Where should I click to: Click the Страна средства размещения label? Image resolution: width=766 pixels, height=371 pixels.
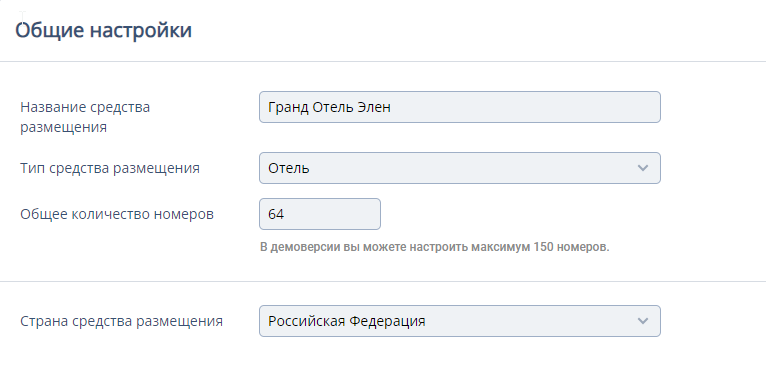pos(122,321)
